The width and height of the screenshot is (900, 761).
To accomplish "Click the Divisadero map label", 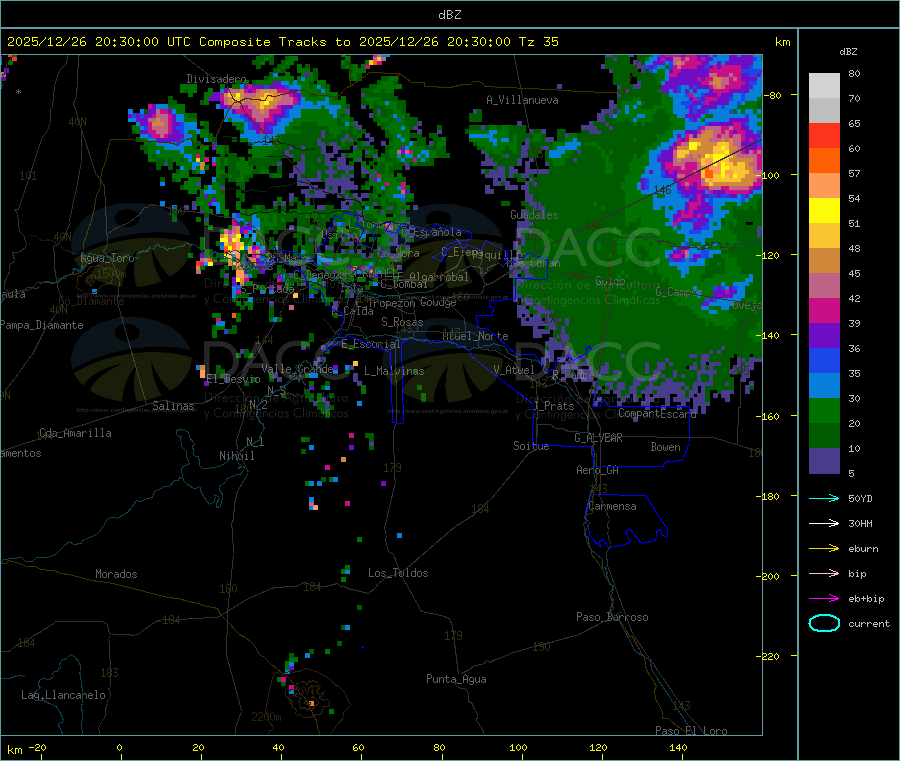I will 216,79.
